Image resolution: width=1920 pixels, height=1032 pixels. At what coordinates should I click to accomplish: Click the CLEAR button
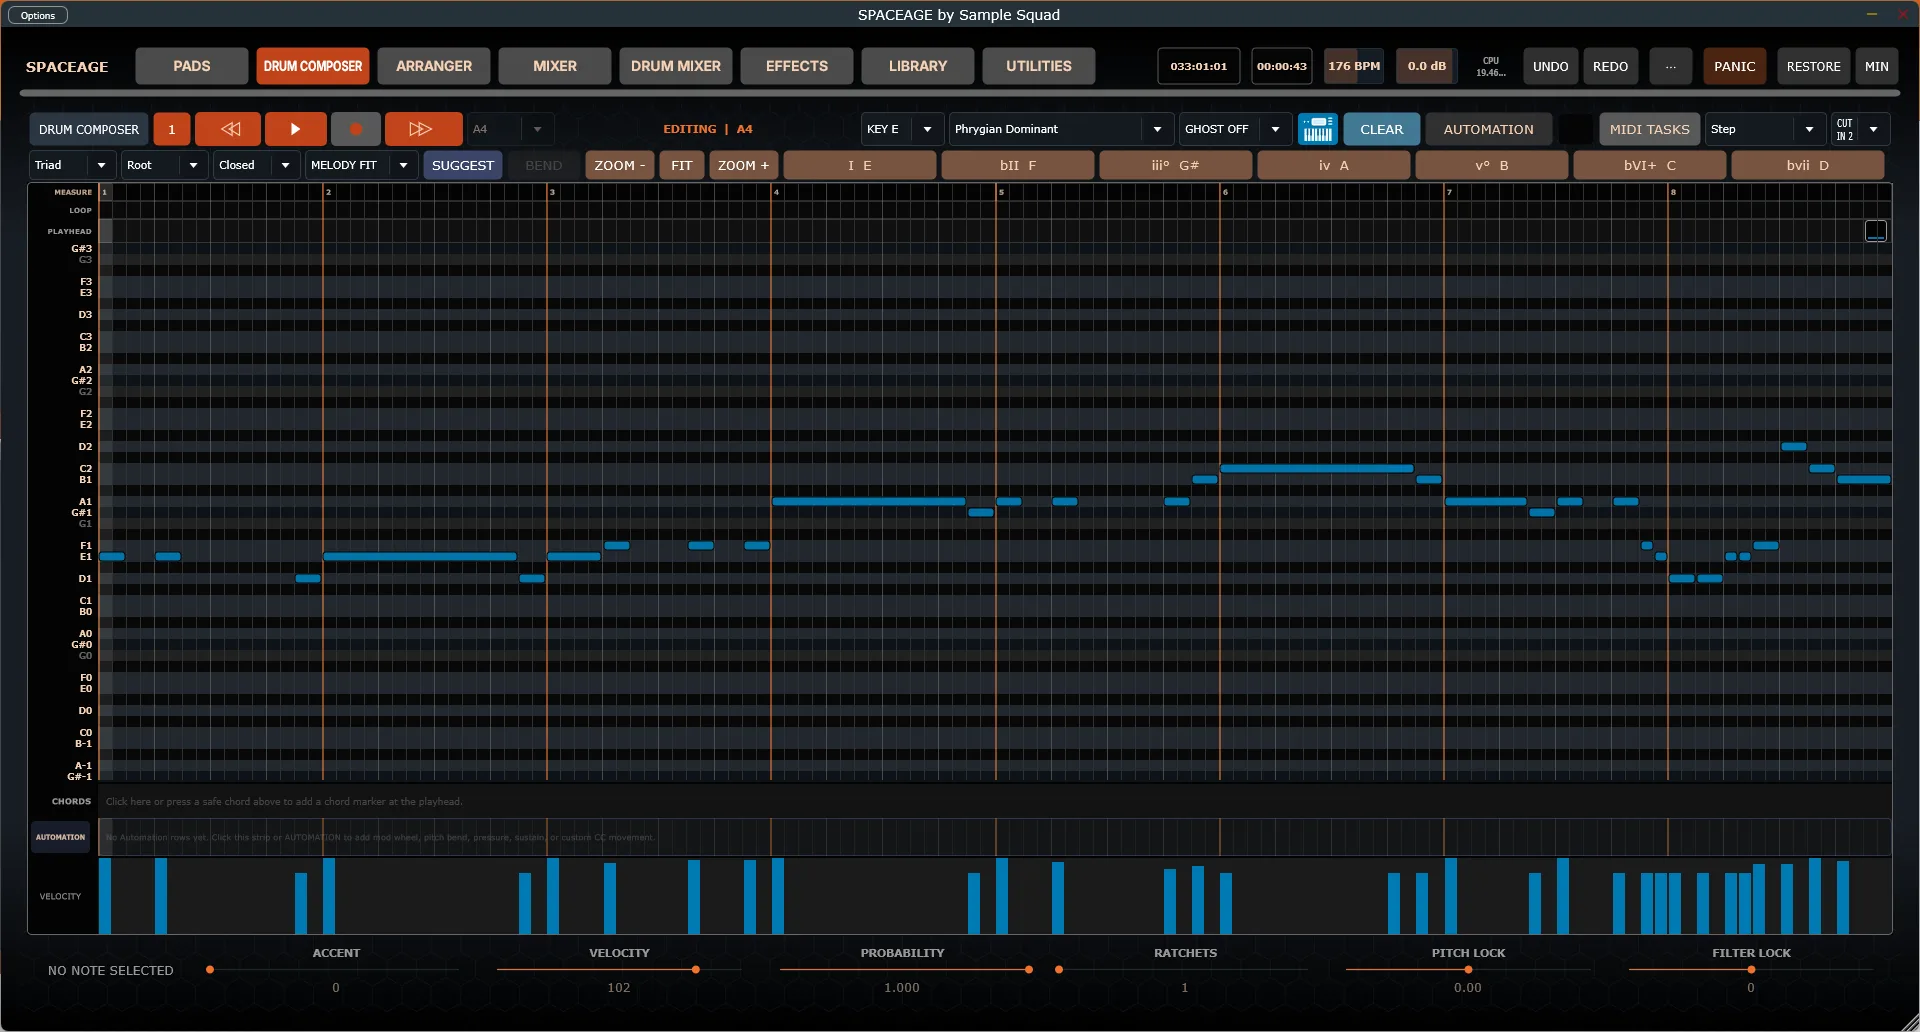[1381, 129]
